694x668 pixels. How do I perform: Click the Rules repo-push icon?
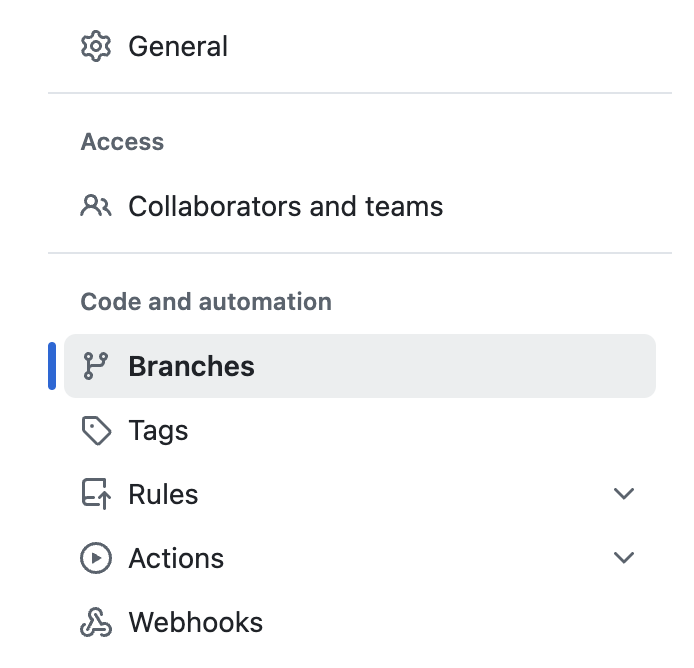96,494
